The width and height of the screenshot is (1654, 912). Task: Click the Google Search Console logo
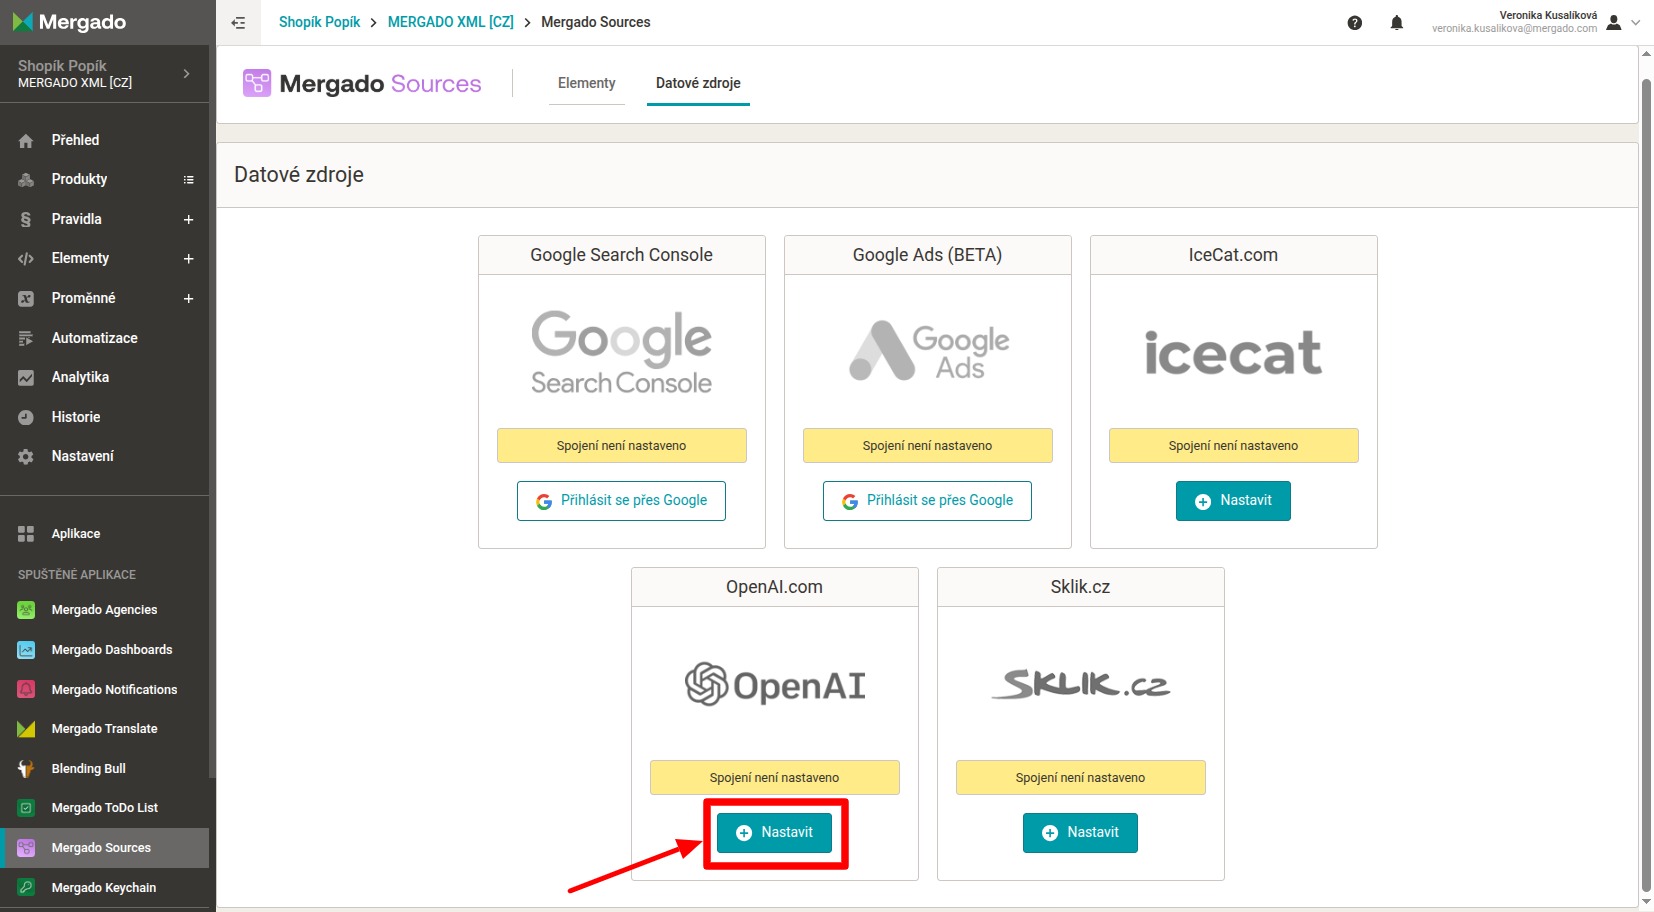tap(621, 352)
